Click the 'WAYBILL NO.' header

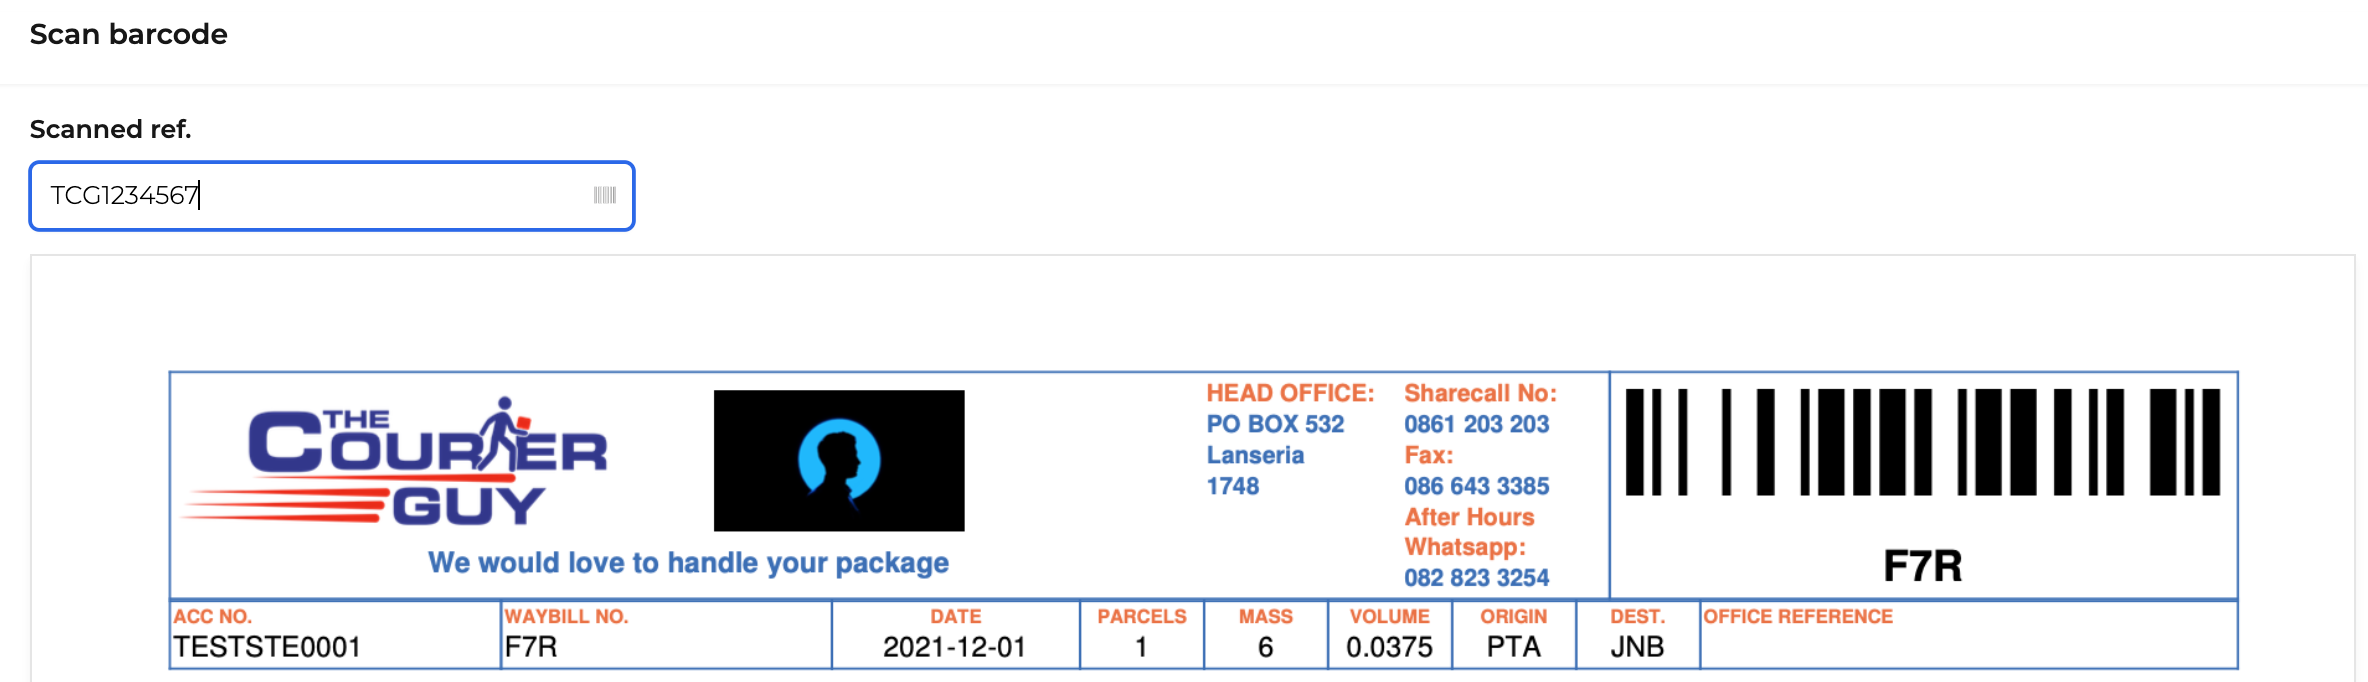point(566,616)
